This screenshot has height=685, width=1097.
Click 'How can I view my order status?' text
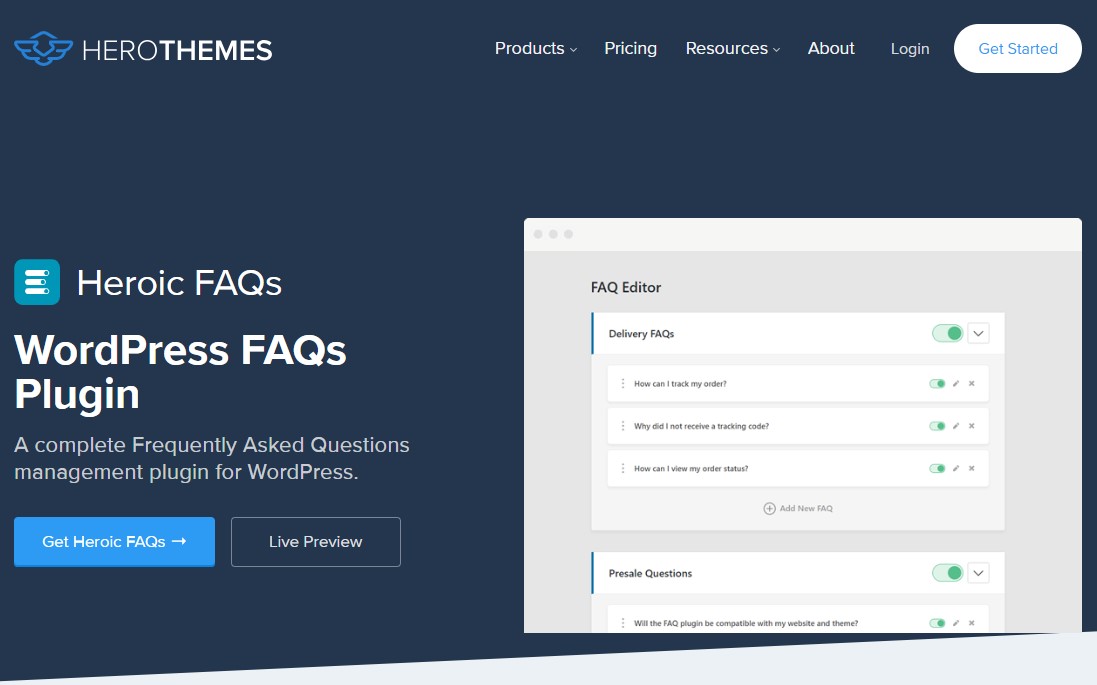click(691, 469)
